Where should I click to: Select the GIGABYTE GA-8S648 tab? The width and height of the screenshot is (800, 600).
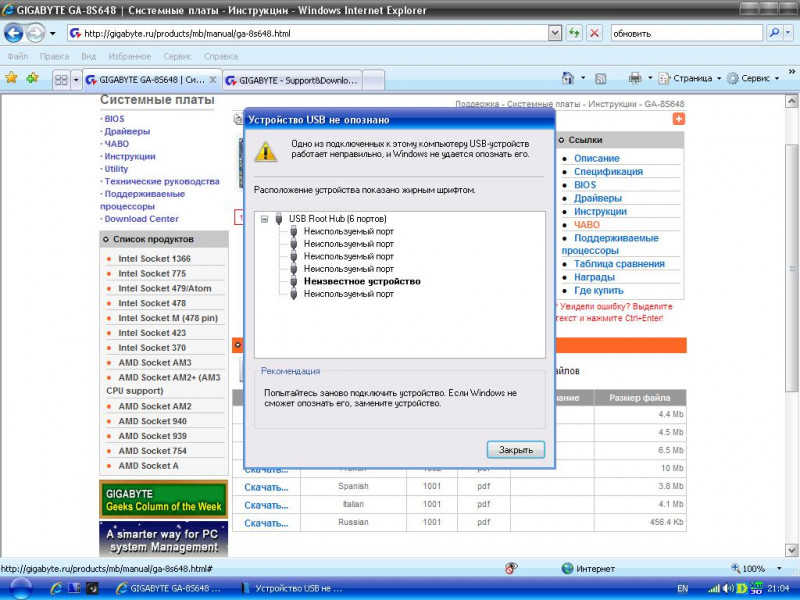(146, 80)
